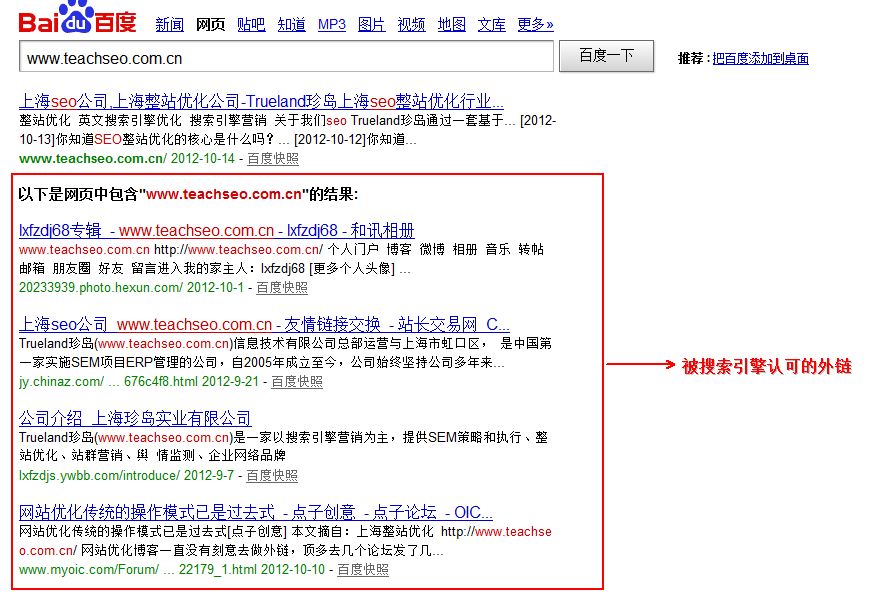Click 把百度添加到桌面 link

tap(760, 59)
